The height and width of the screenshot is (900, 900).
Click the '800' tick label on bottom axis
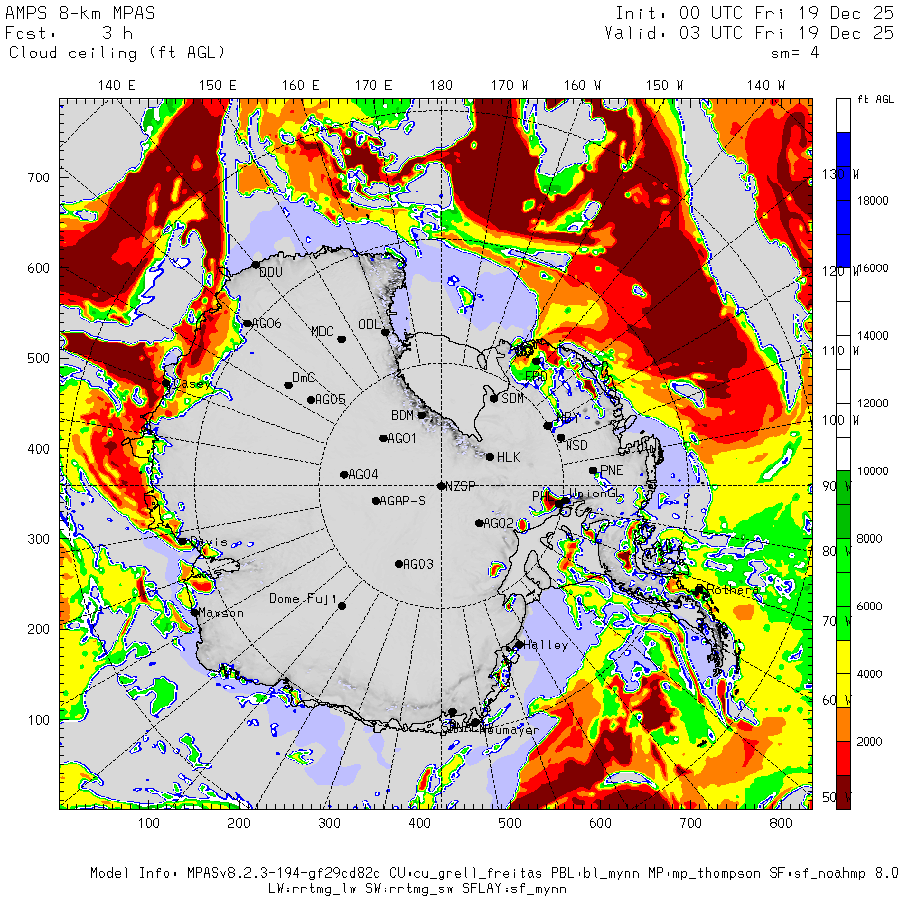coord(781,824)
